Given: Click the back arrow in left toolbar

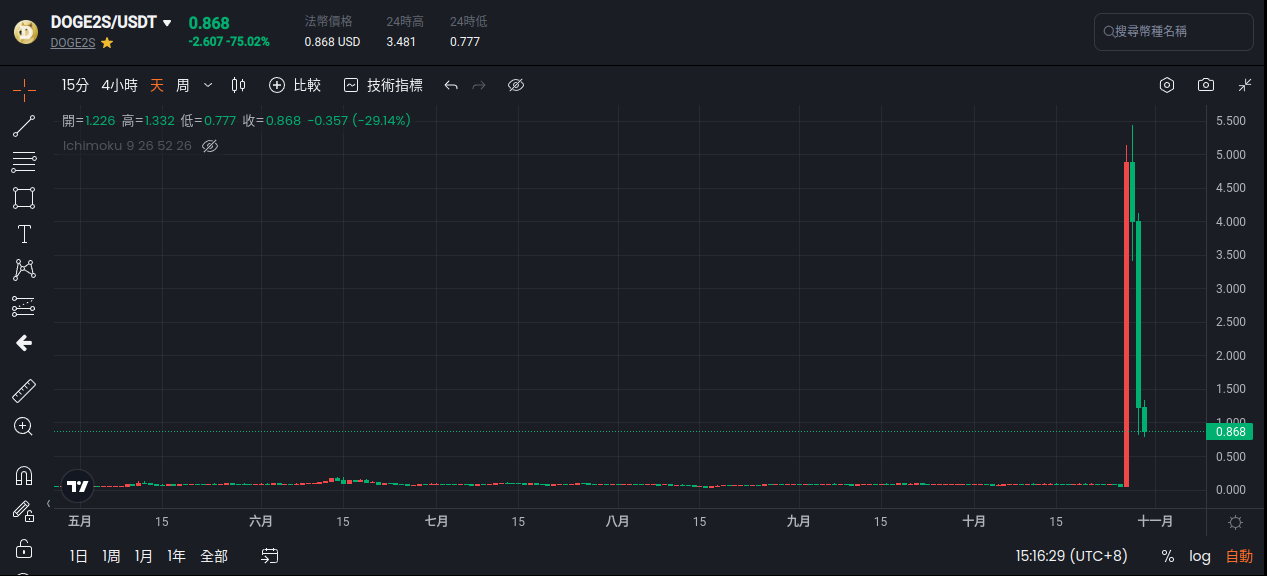Looking at the screenshot, I should tap(24, 343).
